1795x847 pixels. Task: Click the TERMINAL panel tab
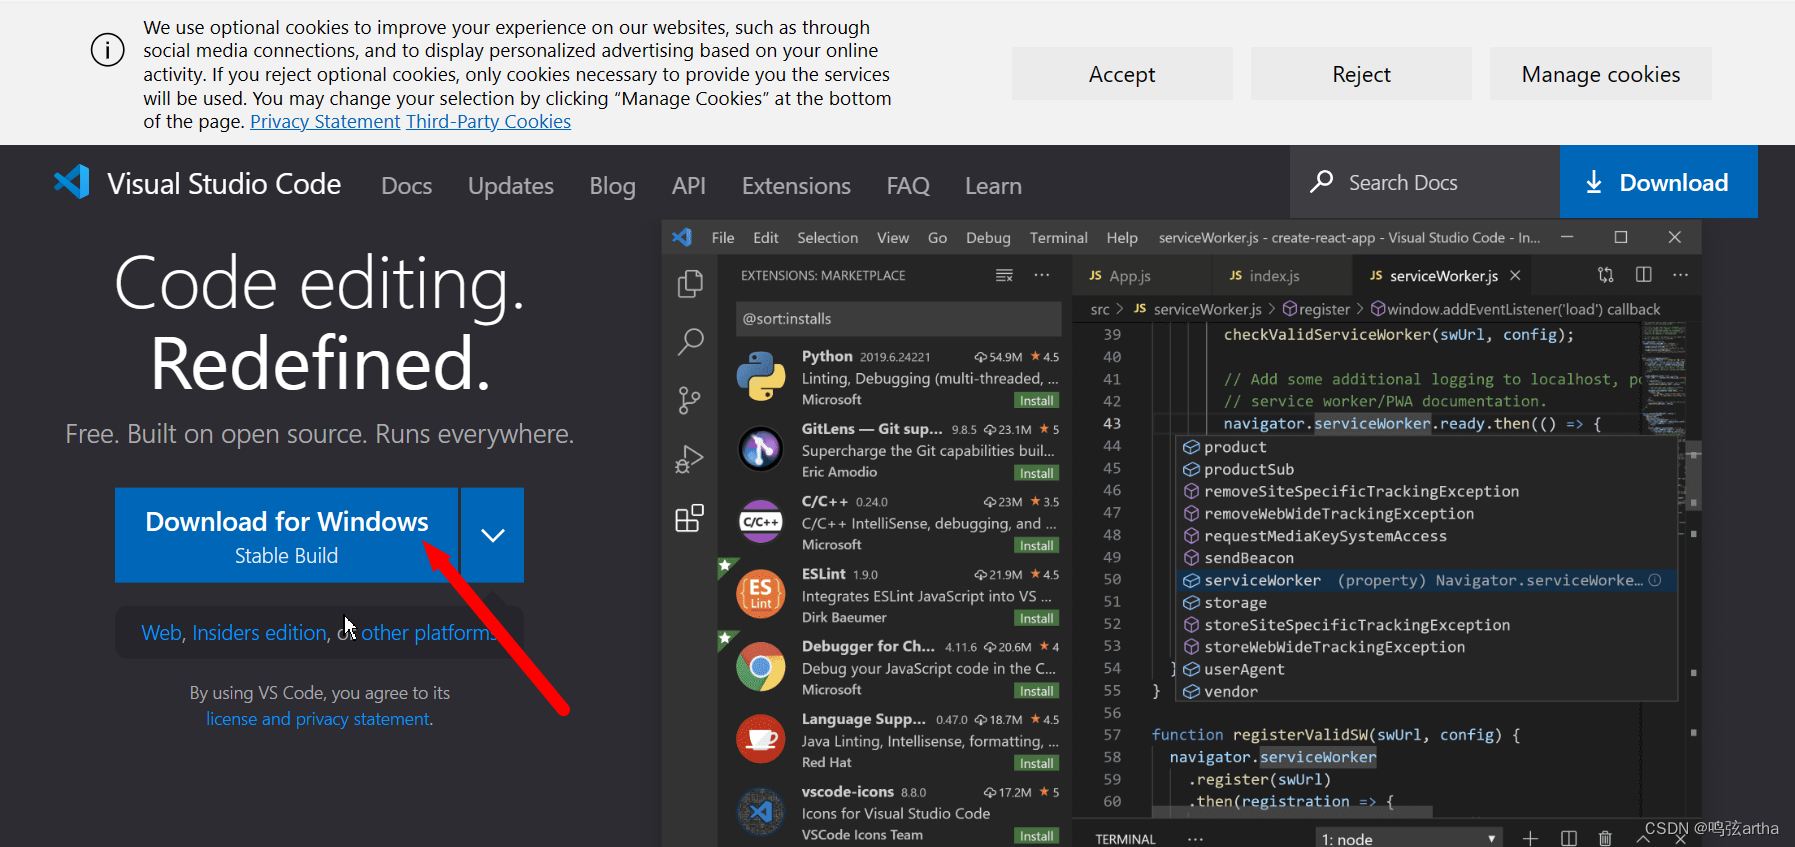pyautogui.click(x=1125, y=838)
